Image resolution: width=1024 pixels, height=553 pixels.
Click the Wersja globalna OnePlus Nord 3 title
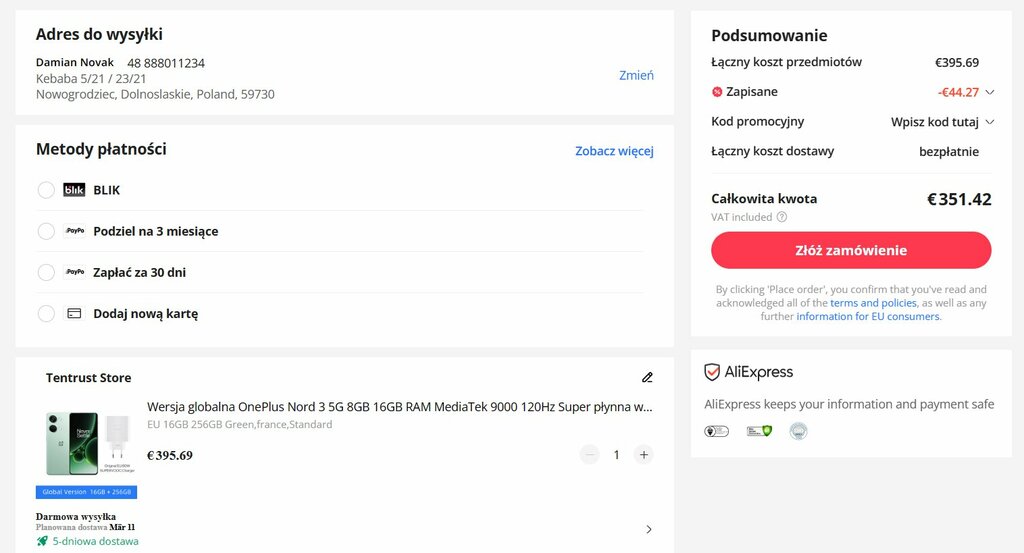coord(400,407)
